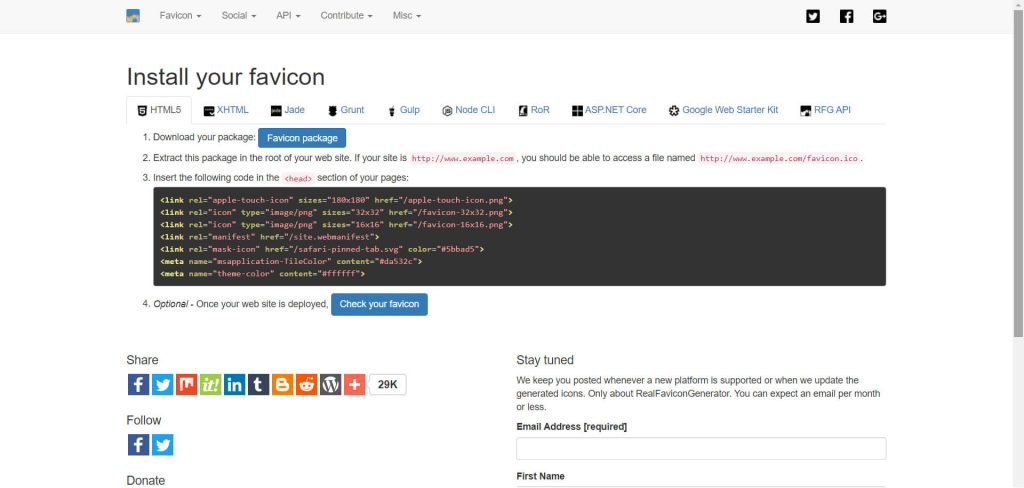Follow on Facebook under Follow section

[x=138, y=445]
